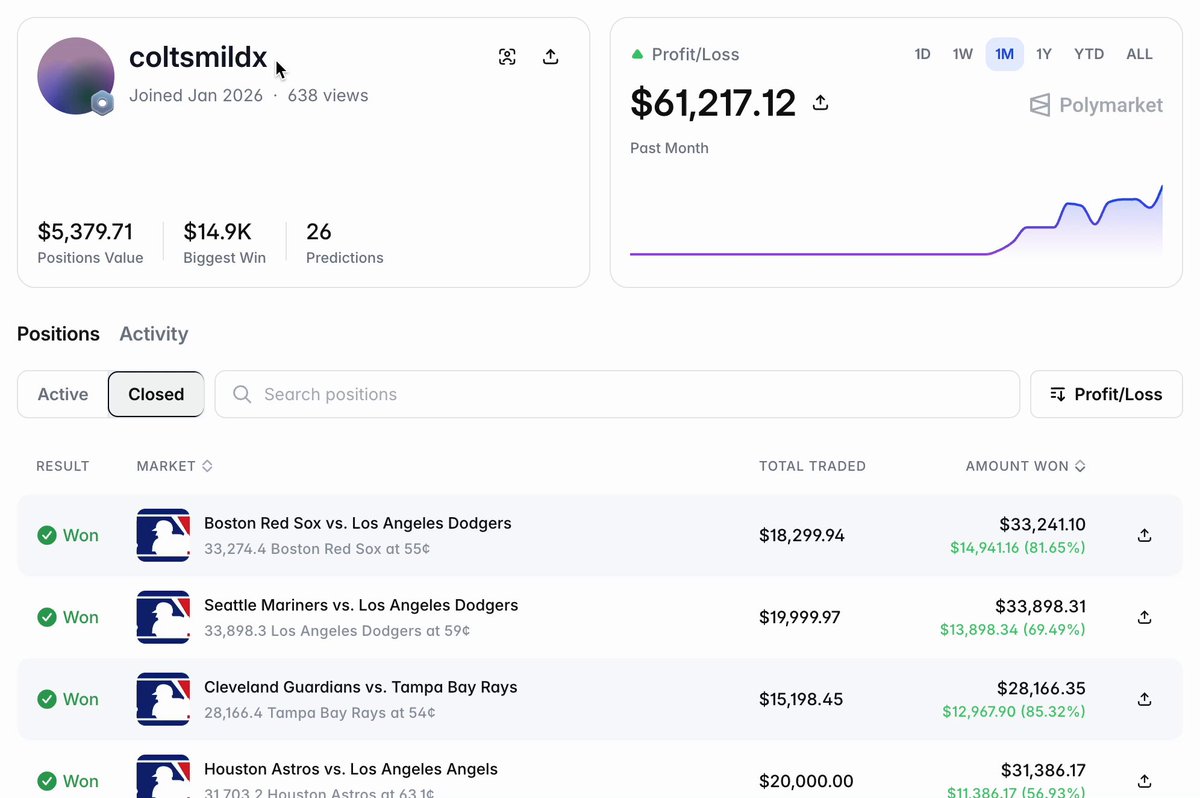Share the Cleveland Guardians vs. Rays position
This screenshot has width=1200, height=798.
click(x=1145, y=699)
